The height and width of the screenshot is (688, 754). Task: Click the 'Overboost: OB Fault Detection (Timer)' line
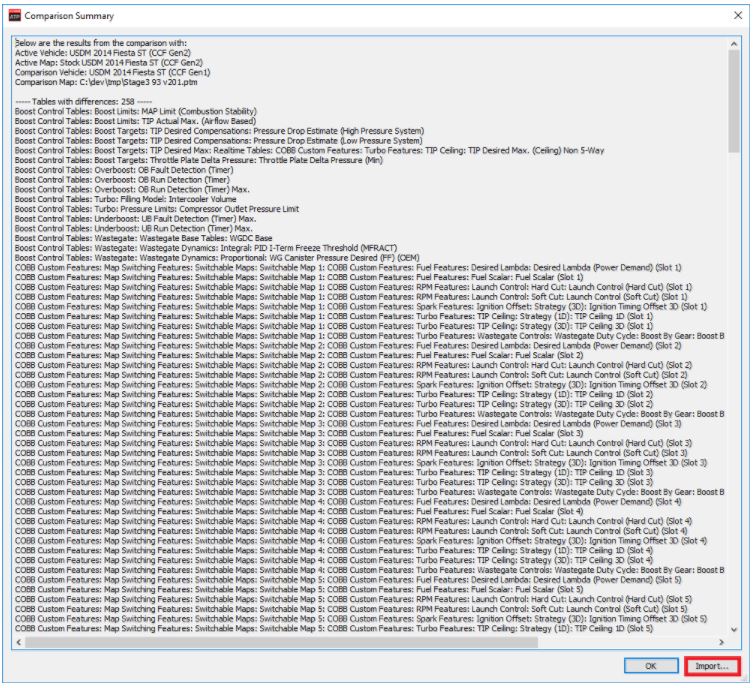[x=124, y=170]
